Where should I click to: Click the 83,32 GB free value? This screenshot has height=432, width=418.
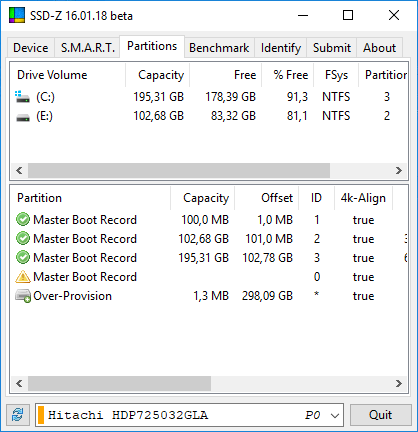tap(233, 116)
